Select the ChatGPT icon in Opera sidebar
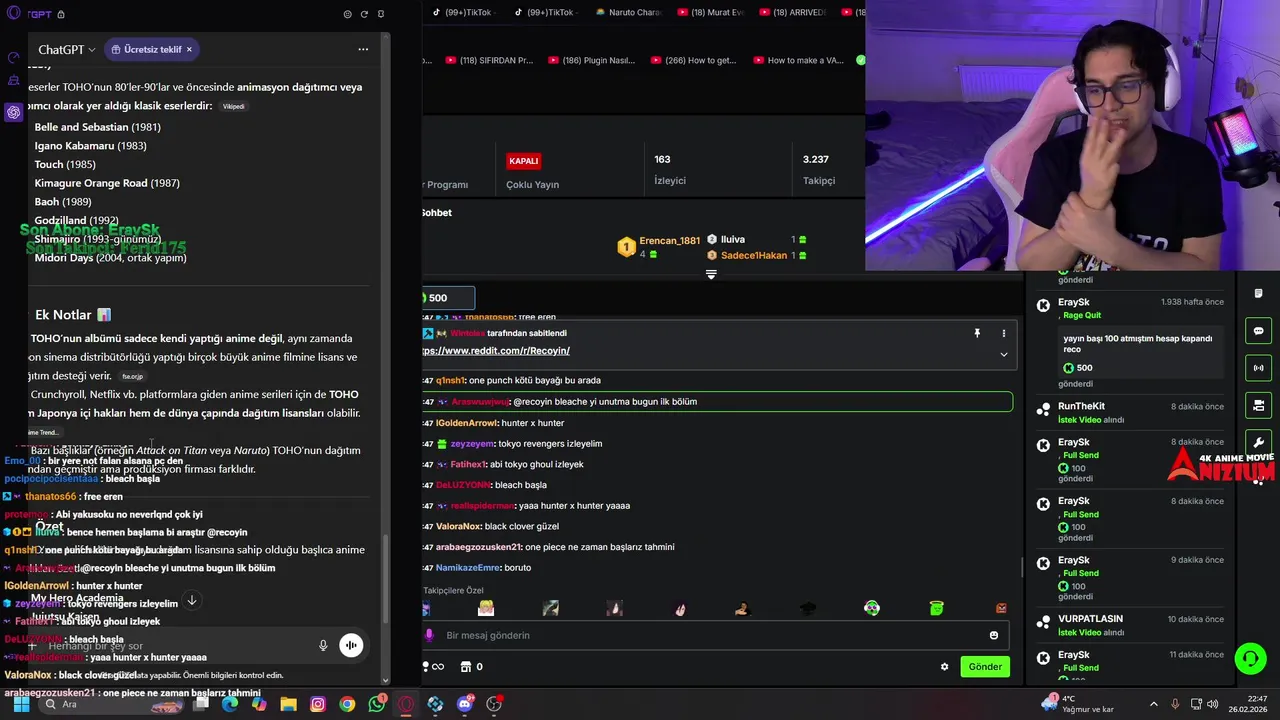Viewport: 1280px width, 720px height. click(14, 112)
